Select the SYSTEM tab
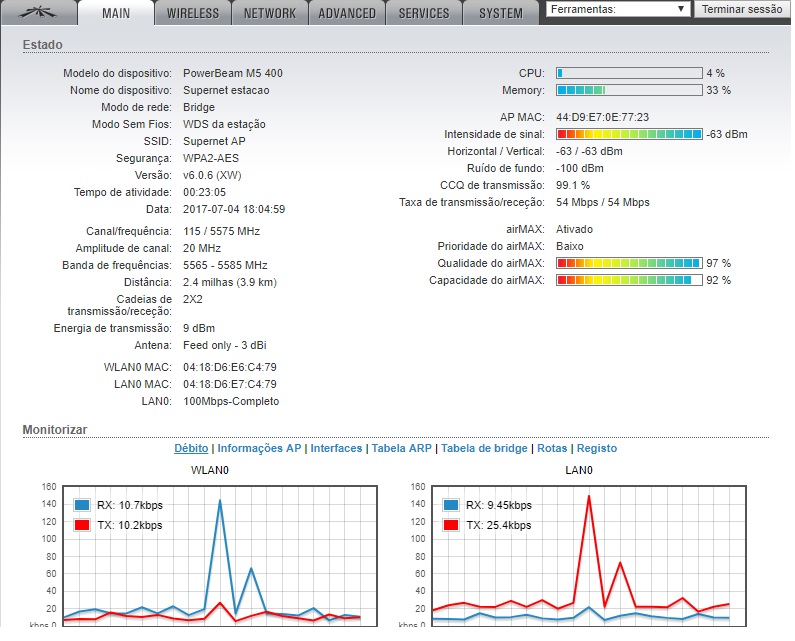This screenshot has width=795, height=641. tap(500, 13)
